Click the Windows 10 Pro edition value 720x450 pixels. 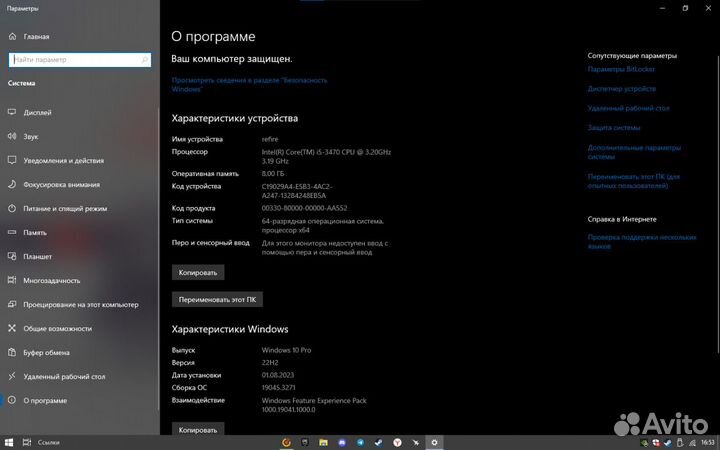click(x=287, y=350)
